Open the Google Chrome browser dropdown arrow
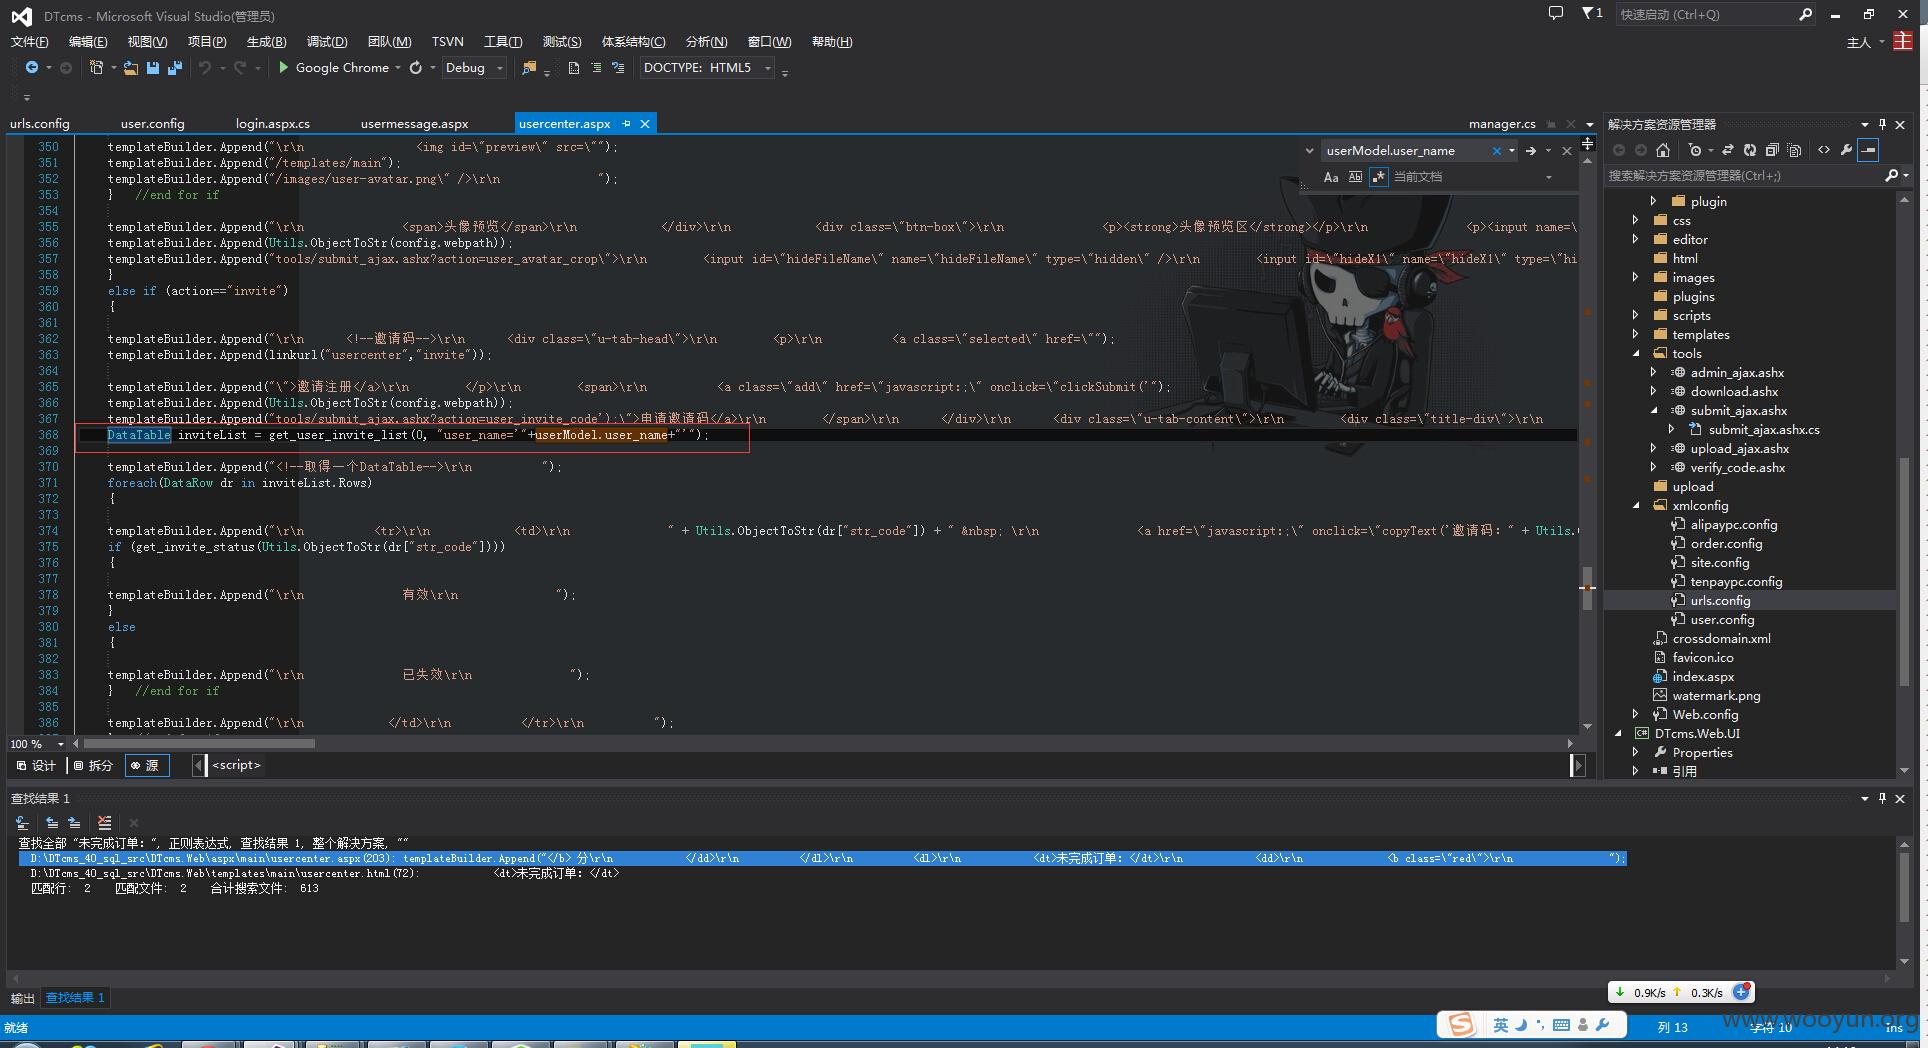Viewport: 1928px width, 1048px height. tap(398, 68)
